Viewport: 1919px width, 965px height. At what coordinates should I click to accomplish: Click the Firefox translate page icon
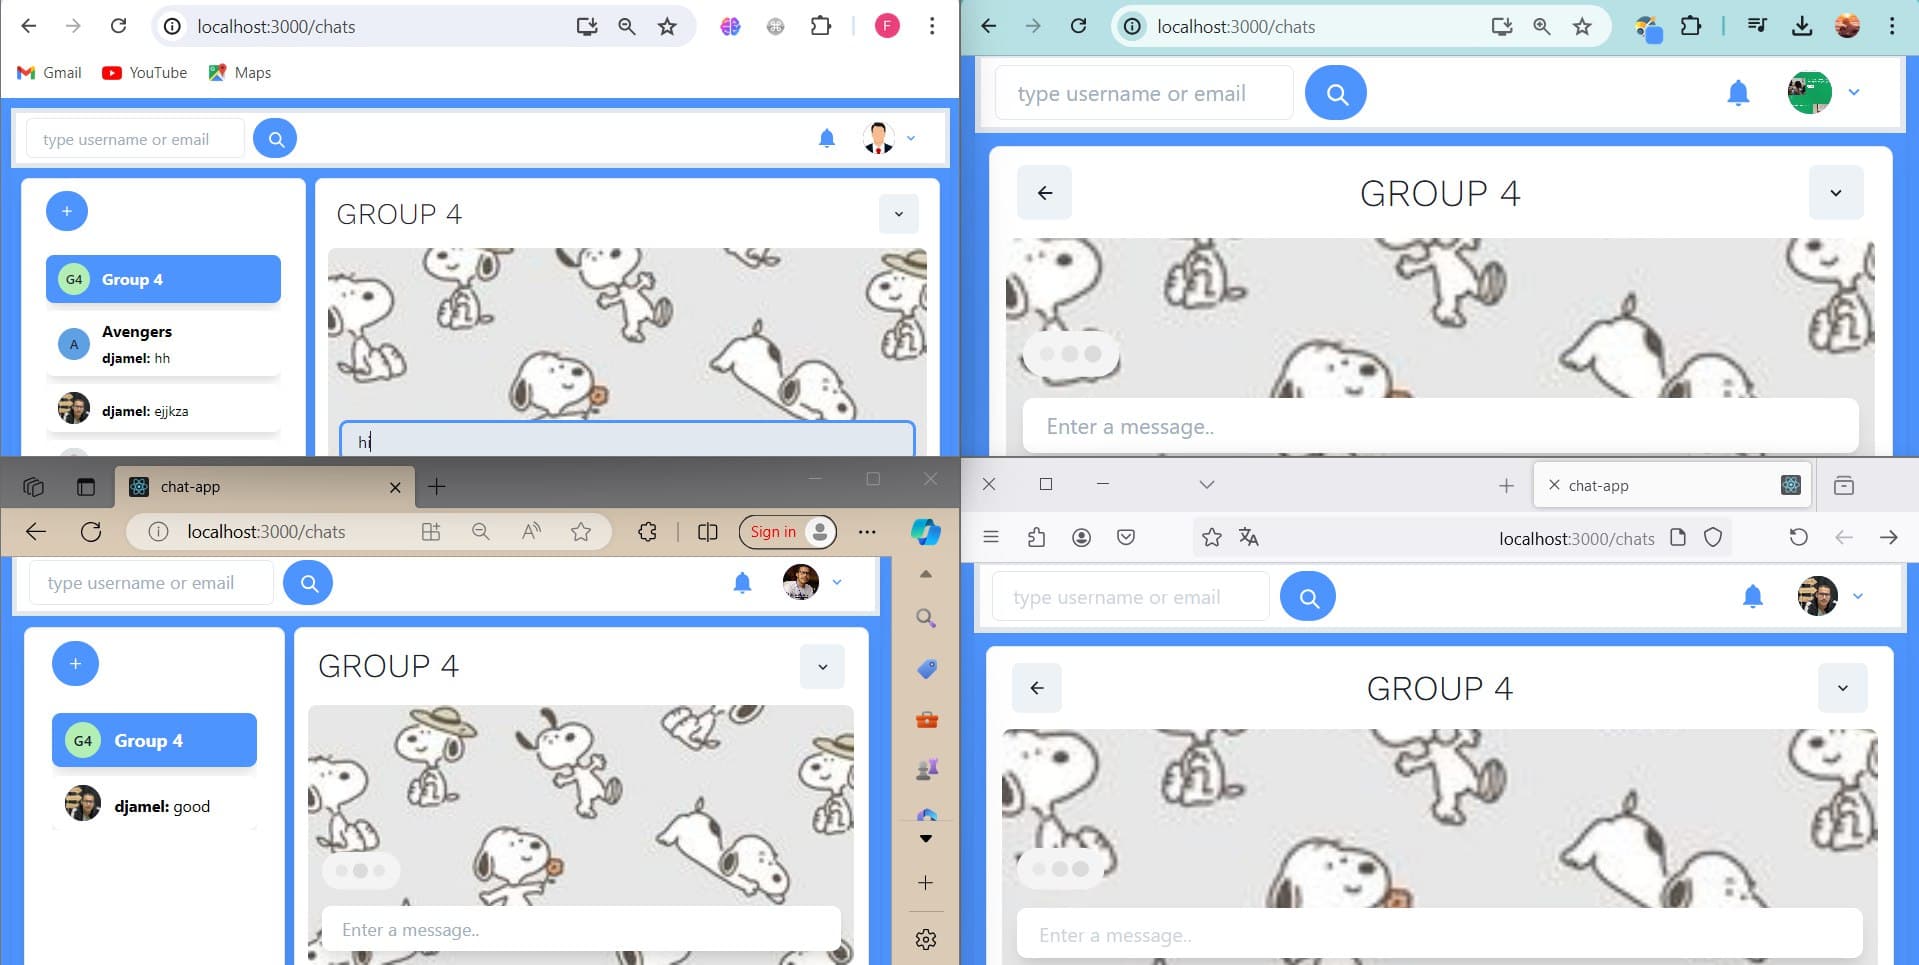coord(1248,538)
